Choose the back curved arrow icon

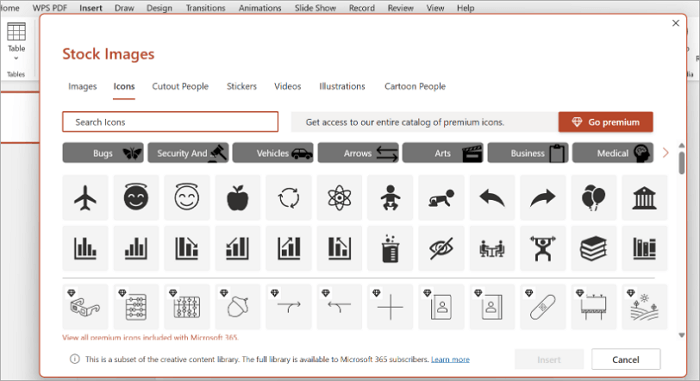click(492, 197)
